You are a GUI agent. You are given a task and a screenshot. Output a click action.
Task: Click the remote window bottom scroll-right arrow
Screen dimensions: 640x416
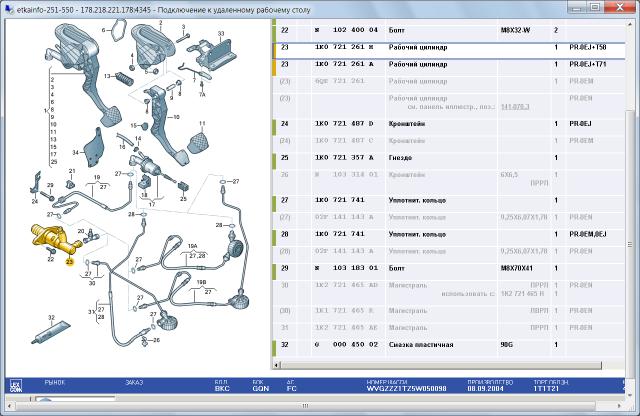620,406
